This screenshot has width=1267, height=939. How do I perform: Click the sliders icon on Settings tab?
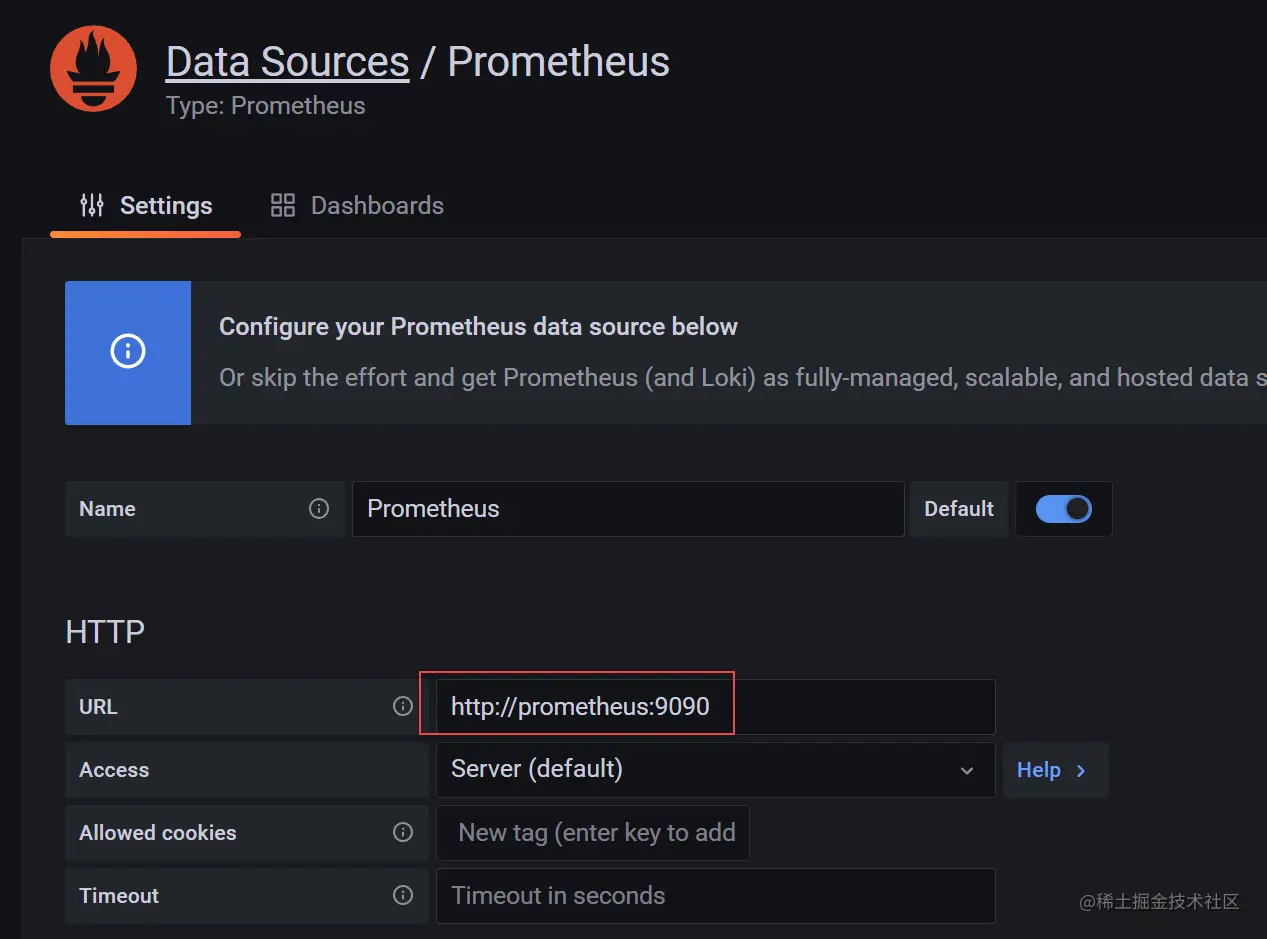click(92, 205)
